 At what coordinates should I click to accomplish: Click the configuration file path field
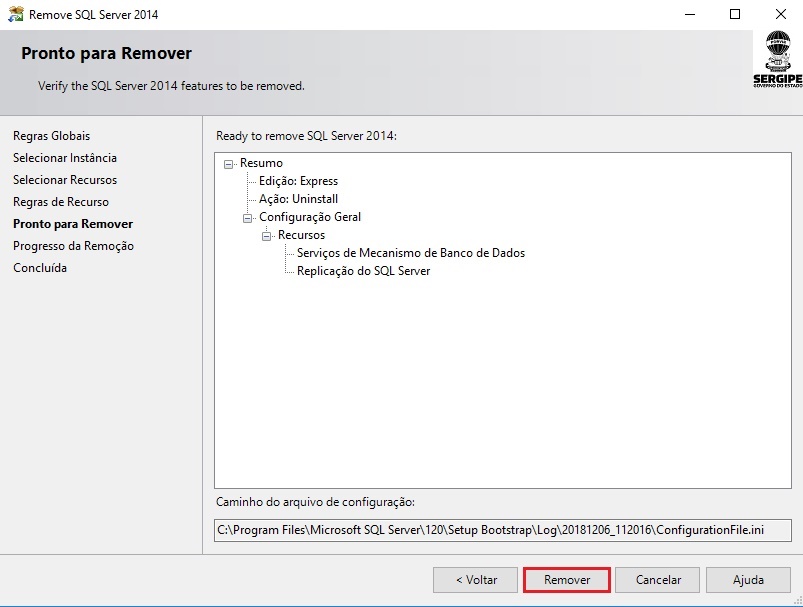(502, 530)
